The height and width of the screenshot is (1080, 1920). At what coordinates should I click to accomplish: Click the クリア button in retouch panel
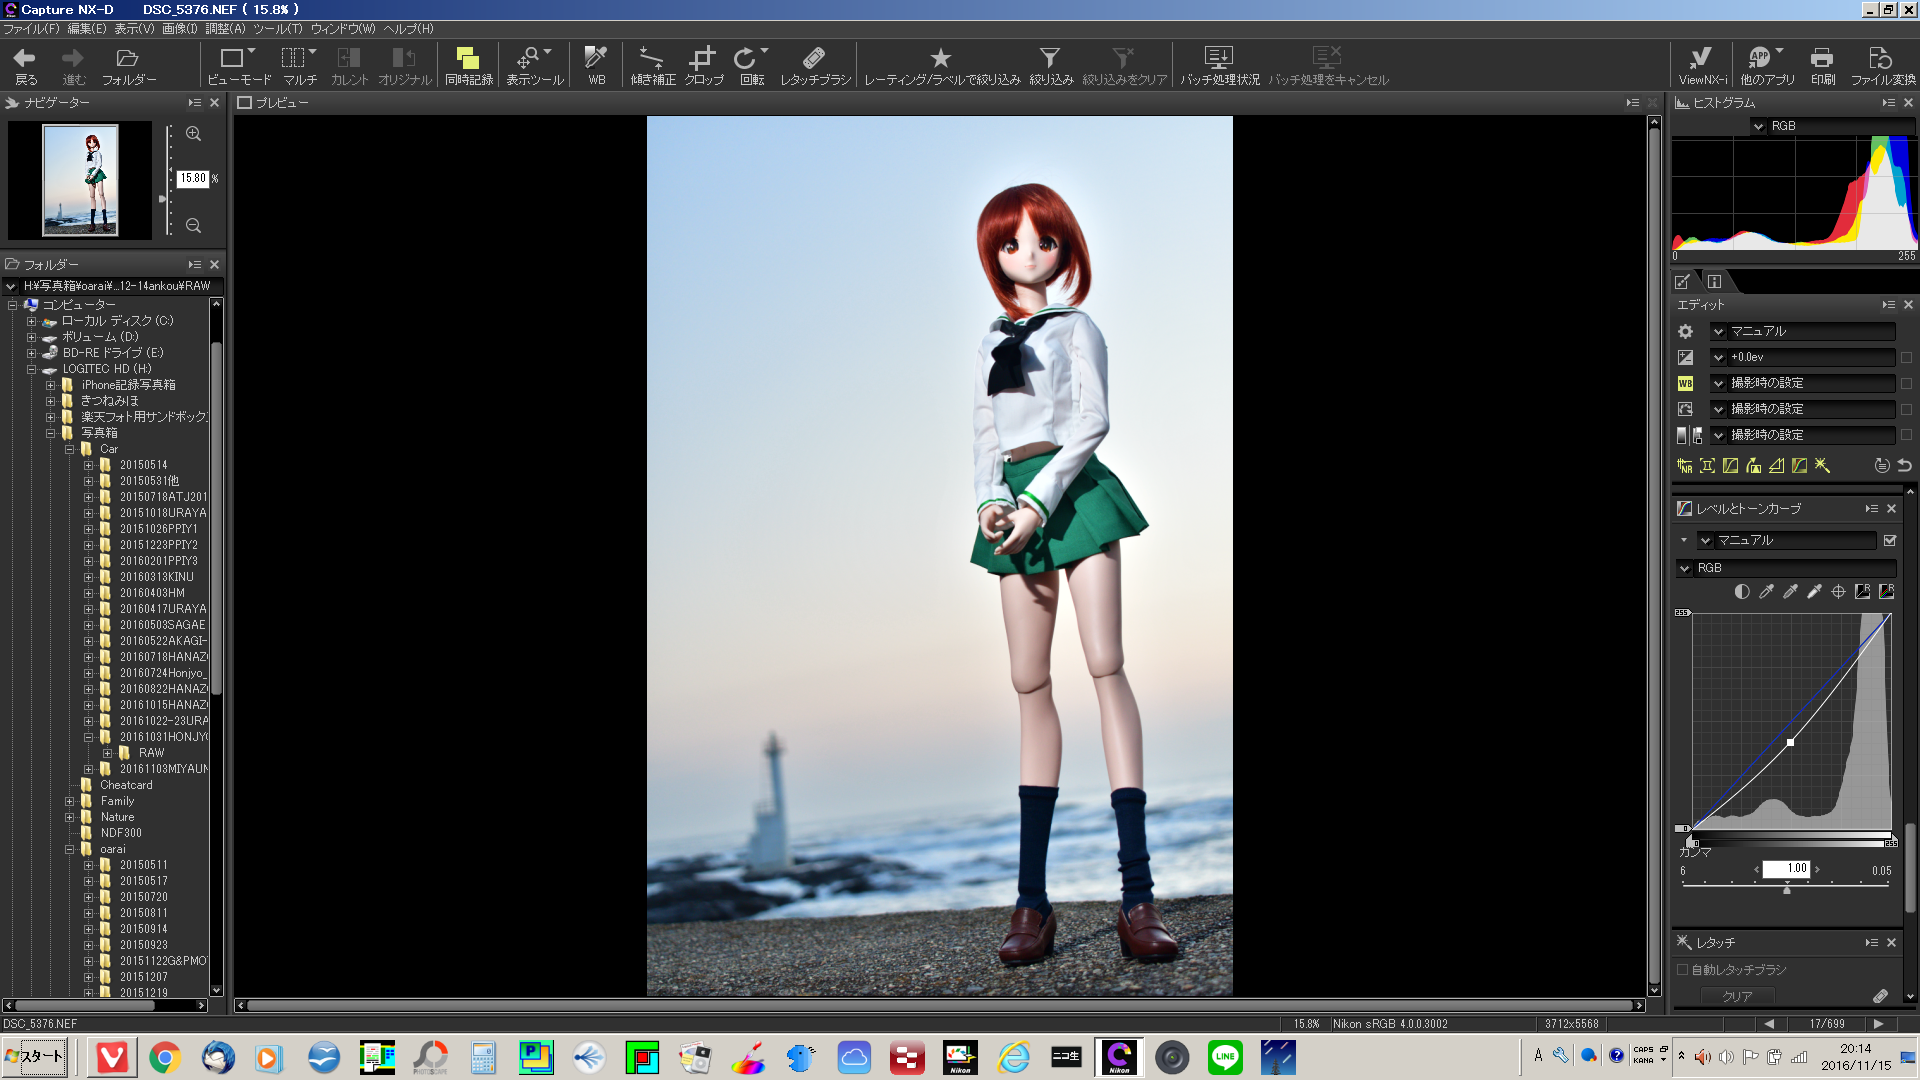(1737, 996)
